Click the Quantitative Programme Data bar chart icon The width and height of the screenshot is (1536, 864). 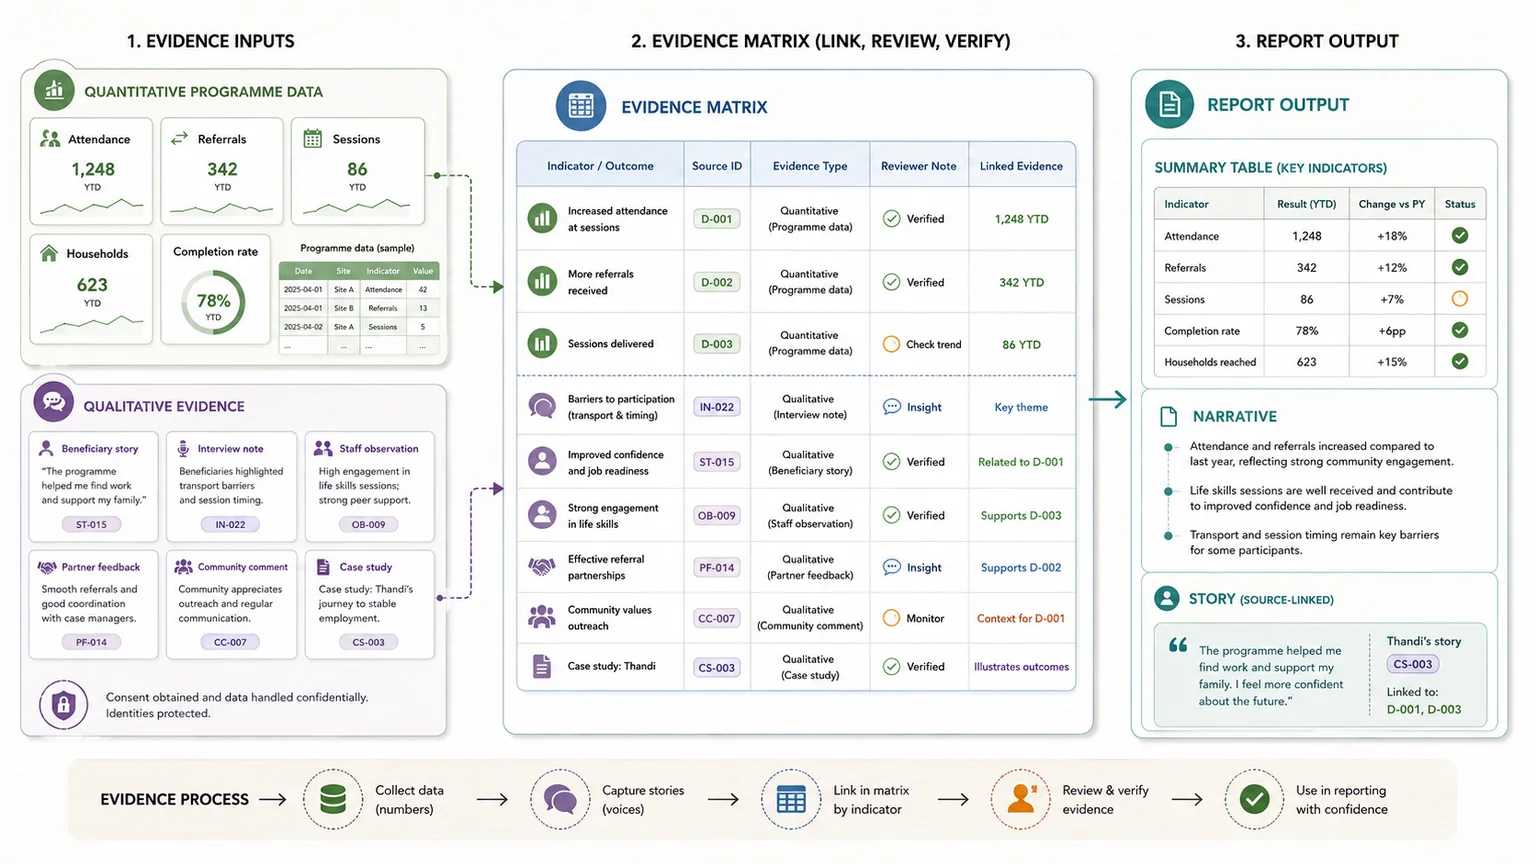coord(54,90)
